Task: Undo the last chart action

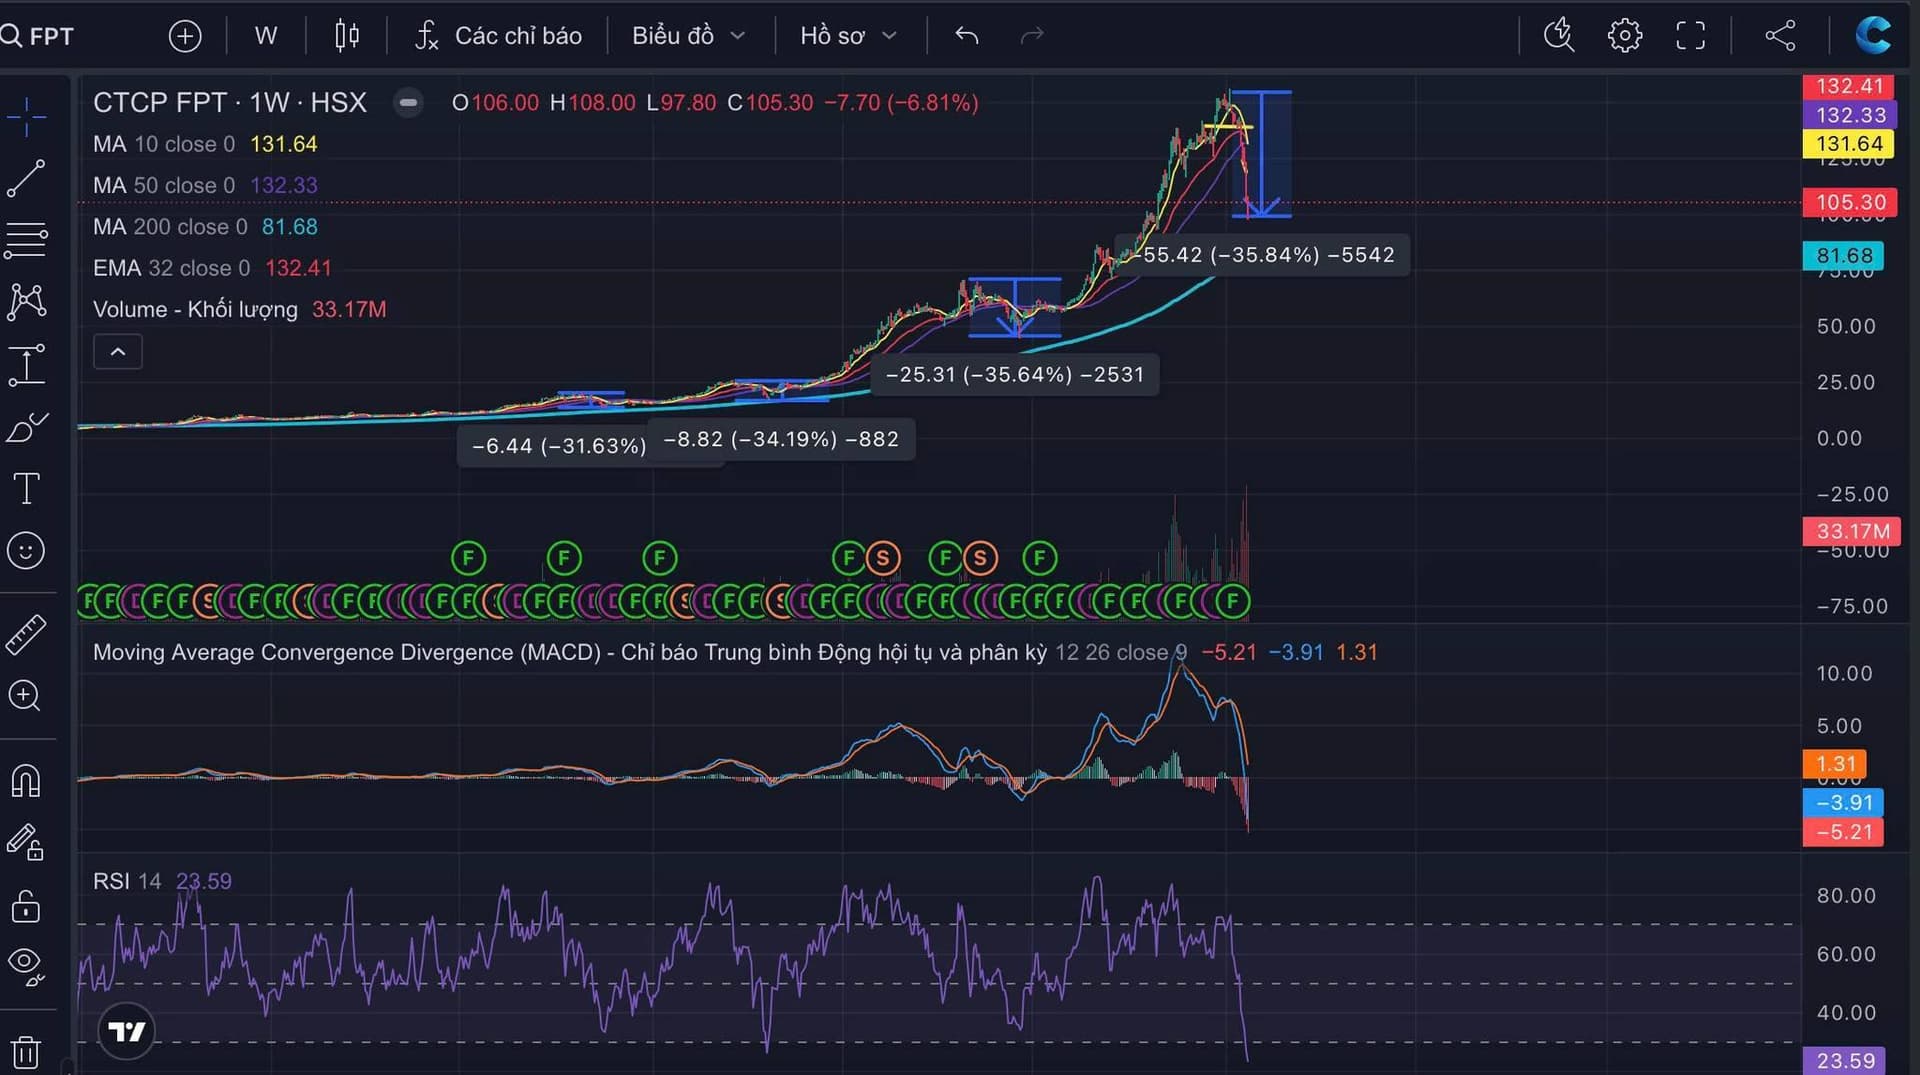Action: pos(966,36)
